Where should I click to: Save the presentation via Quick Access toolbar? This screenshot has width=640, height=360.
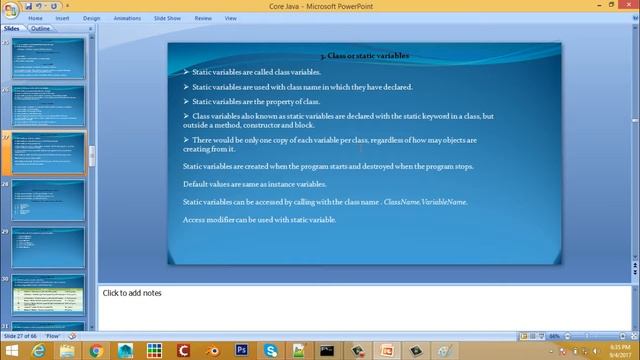click(x=28, y=6)
